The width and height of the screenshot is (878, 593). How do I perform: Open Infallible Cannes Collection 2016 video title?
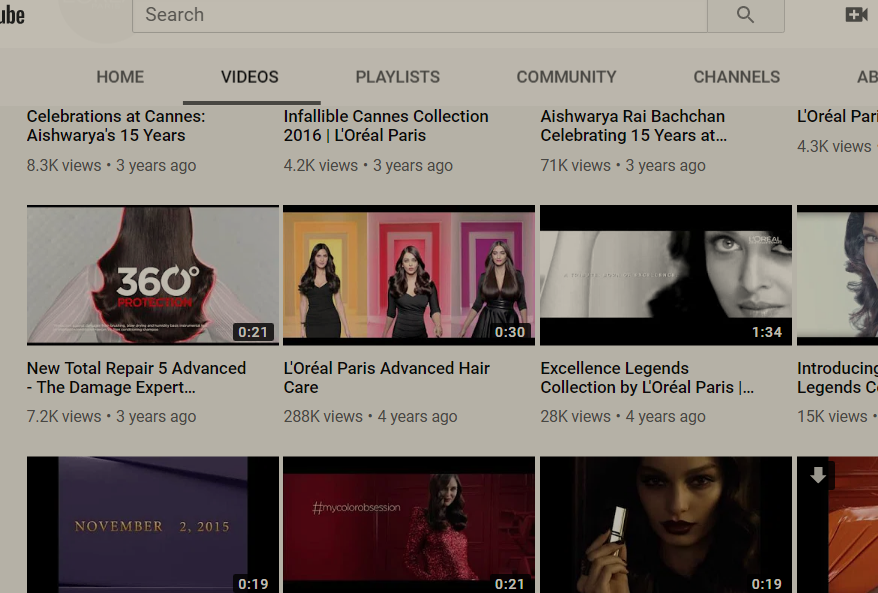(386, 126)
